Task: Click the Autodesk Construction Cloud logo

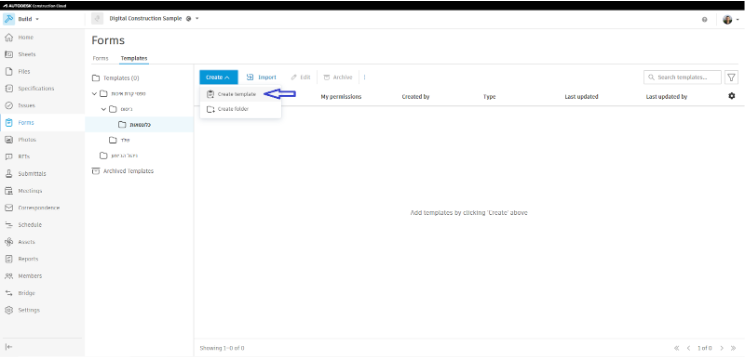Action: click(x=35, y=6)
